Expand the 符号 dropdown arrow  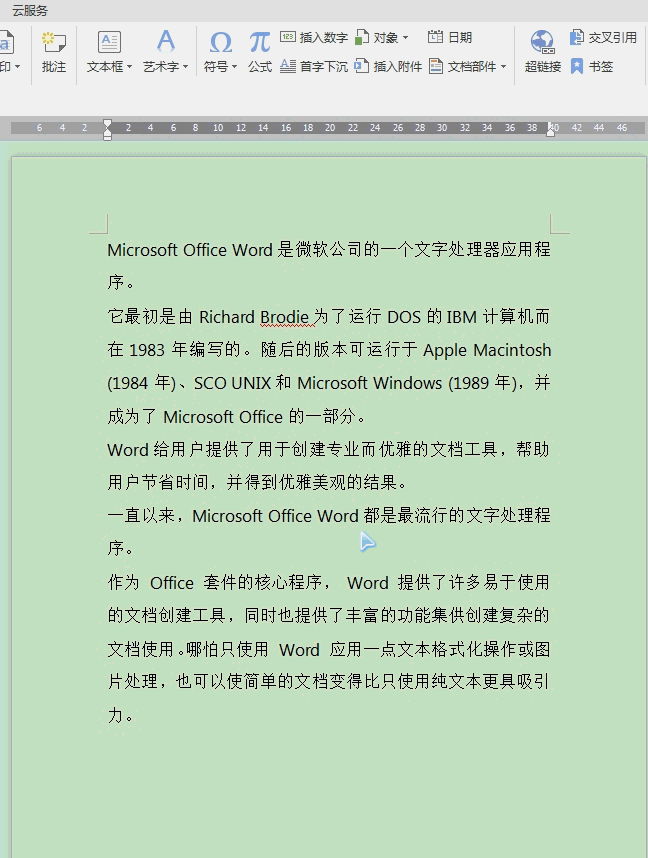point(234,67)
